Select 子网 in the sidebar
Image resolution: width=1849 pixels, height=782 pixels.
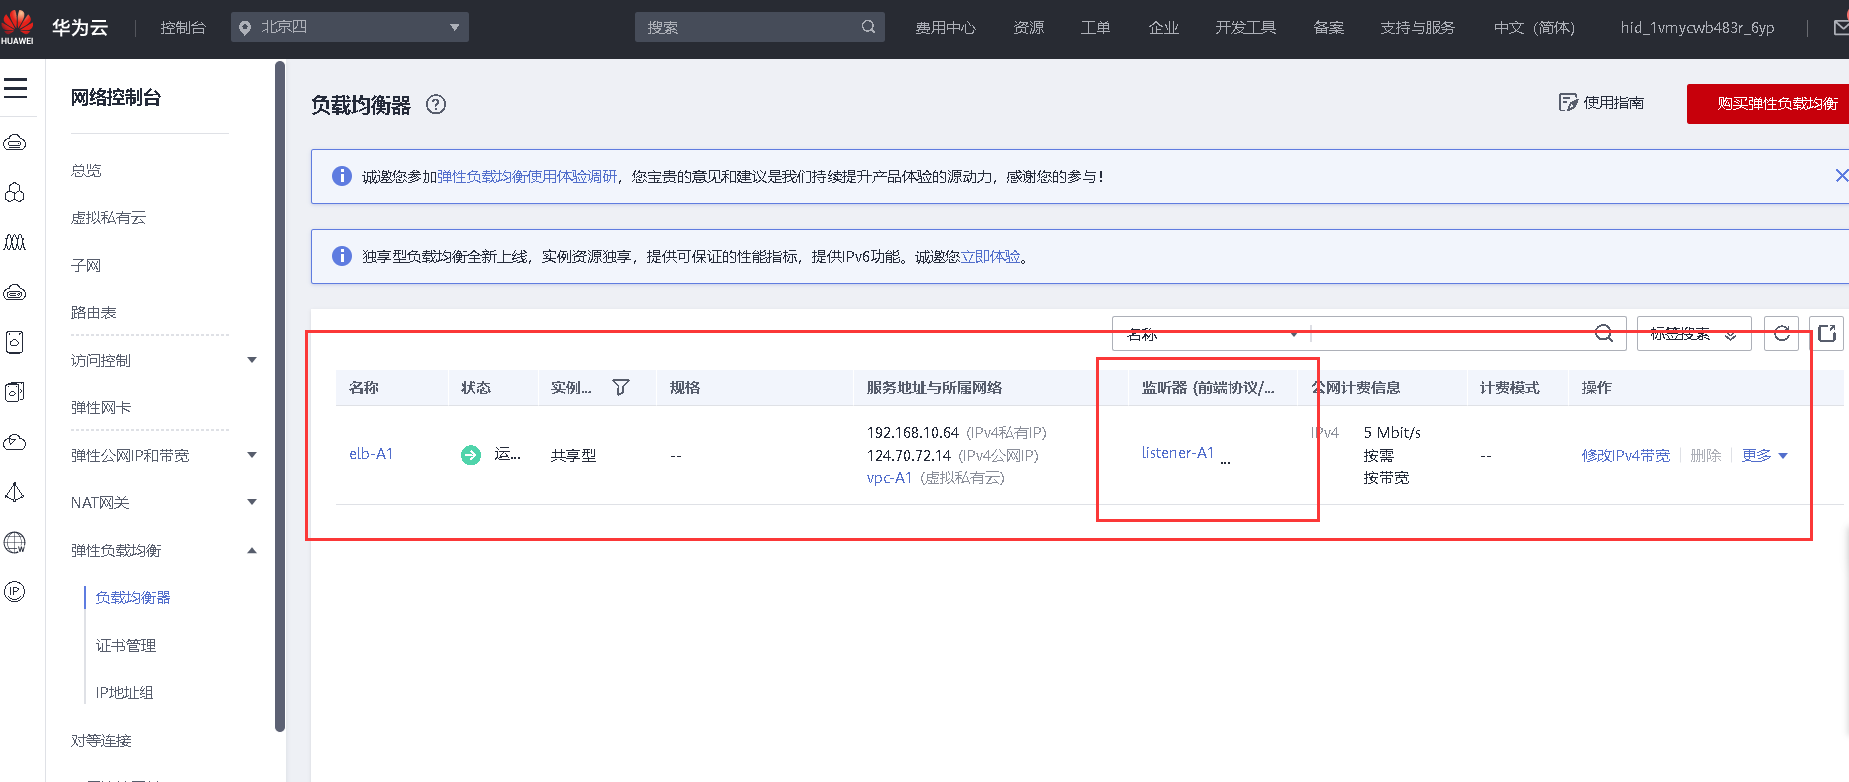(86, 265)
